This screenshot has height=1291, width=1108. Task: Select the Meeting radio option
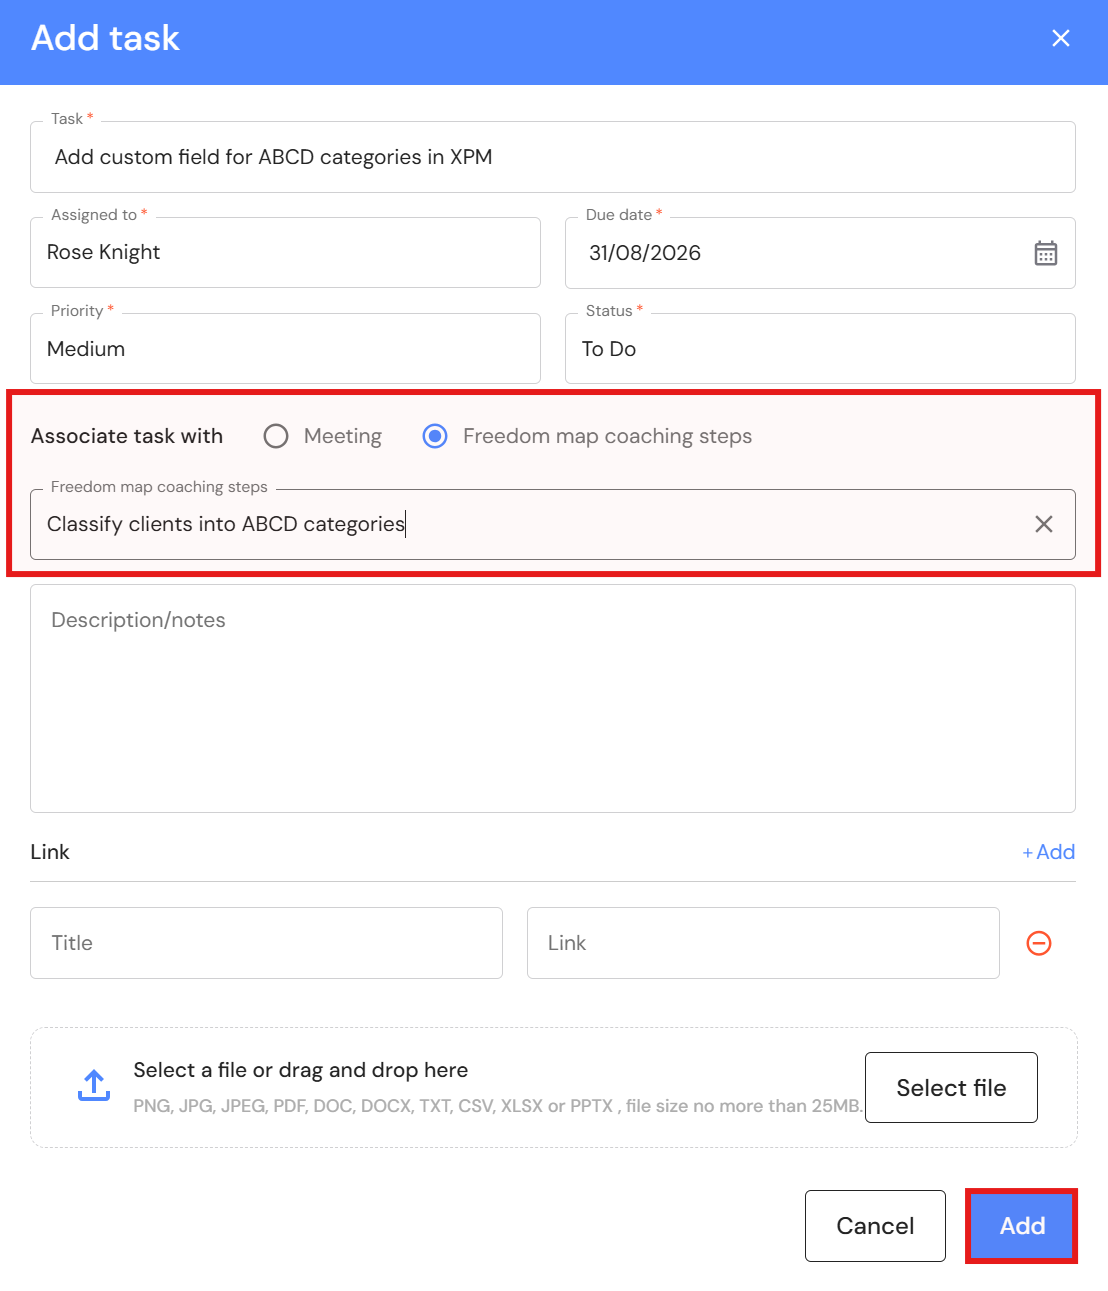[x=276, y=436]
